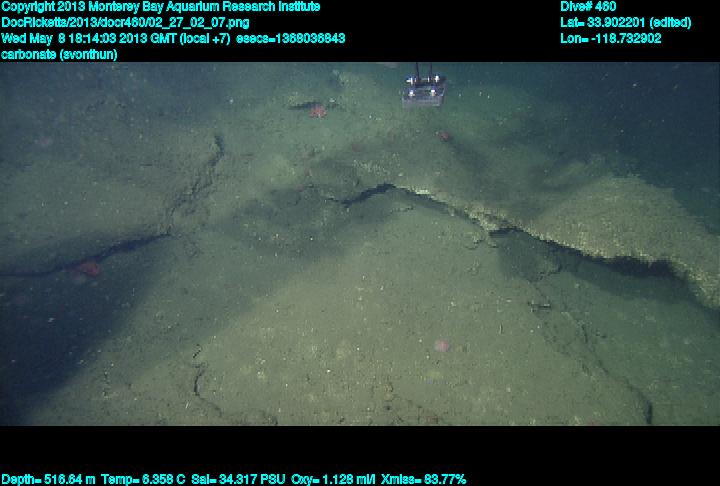
Task: Click the esecs=1368036843 value
Action: pyautogui.click(x=291, y=39)
